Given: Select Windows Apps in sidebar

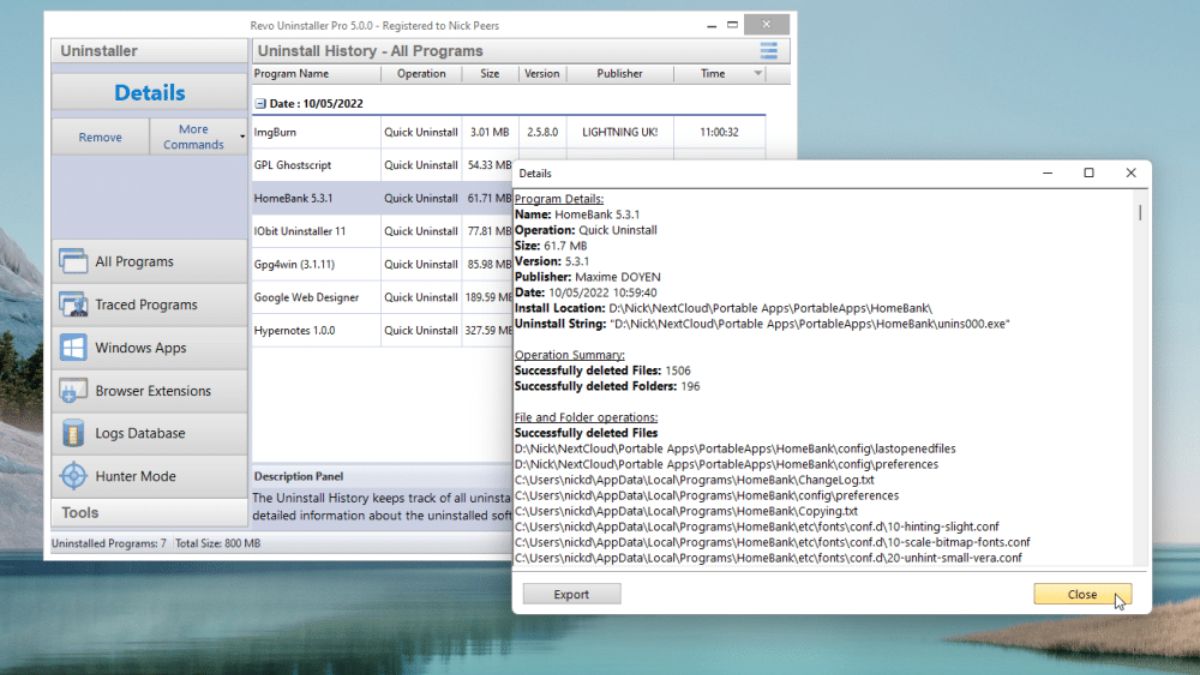Looking at the screenshot, I should (149, 348).
